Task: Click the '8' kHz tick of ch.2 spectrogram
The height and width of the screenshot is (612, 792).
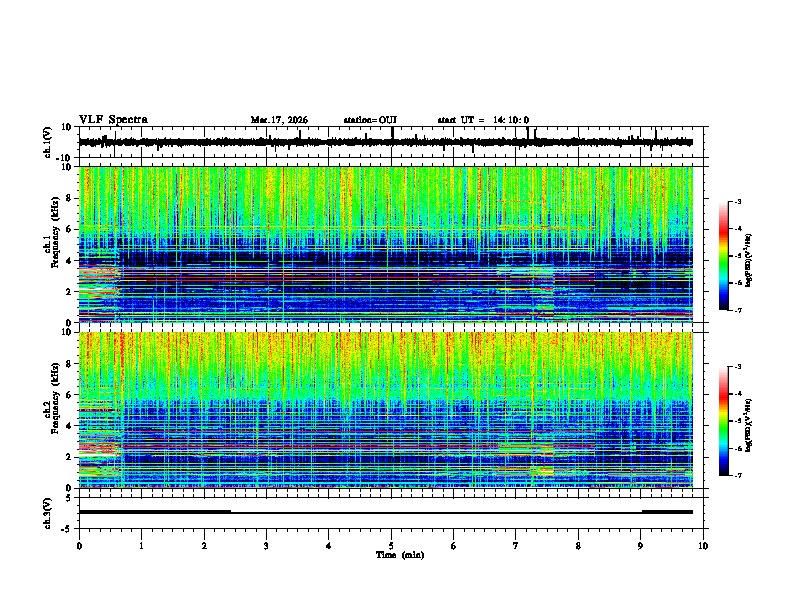Action: [x=69, y=364]
